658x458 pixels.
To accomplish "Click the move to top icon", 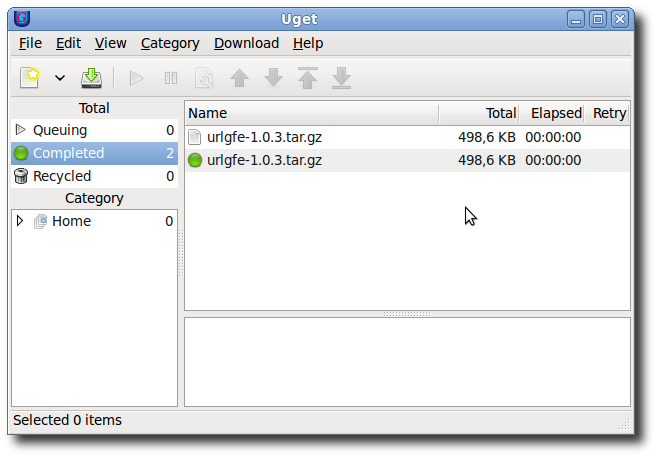I will click(x=308, y=78).
